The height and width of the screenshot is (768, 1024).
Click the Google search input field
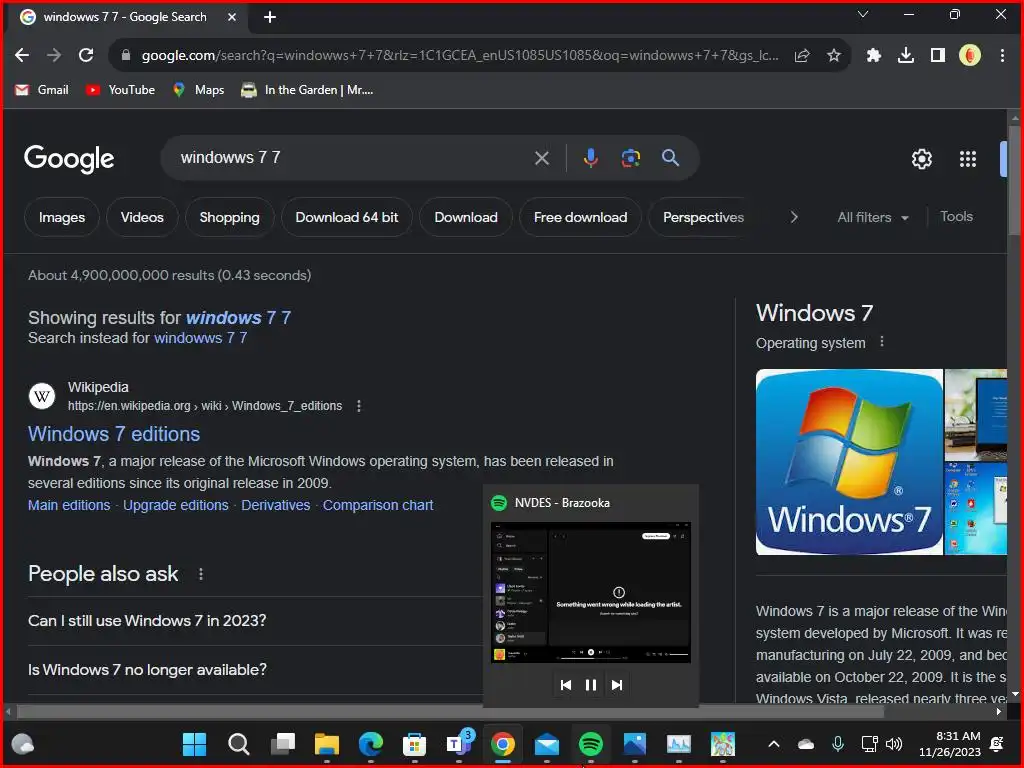pyautogui.click(x=353, y=158)
